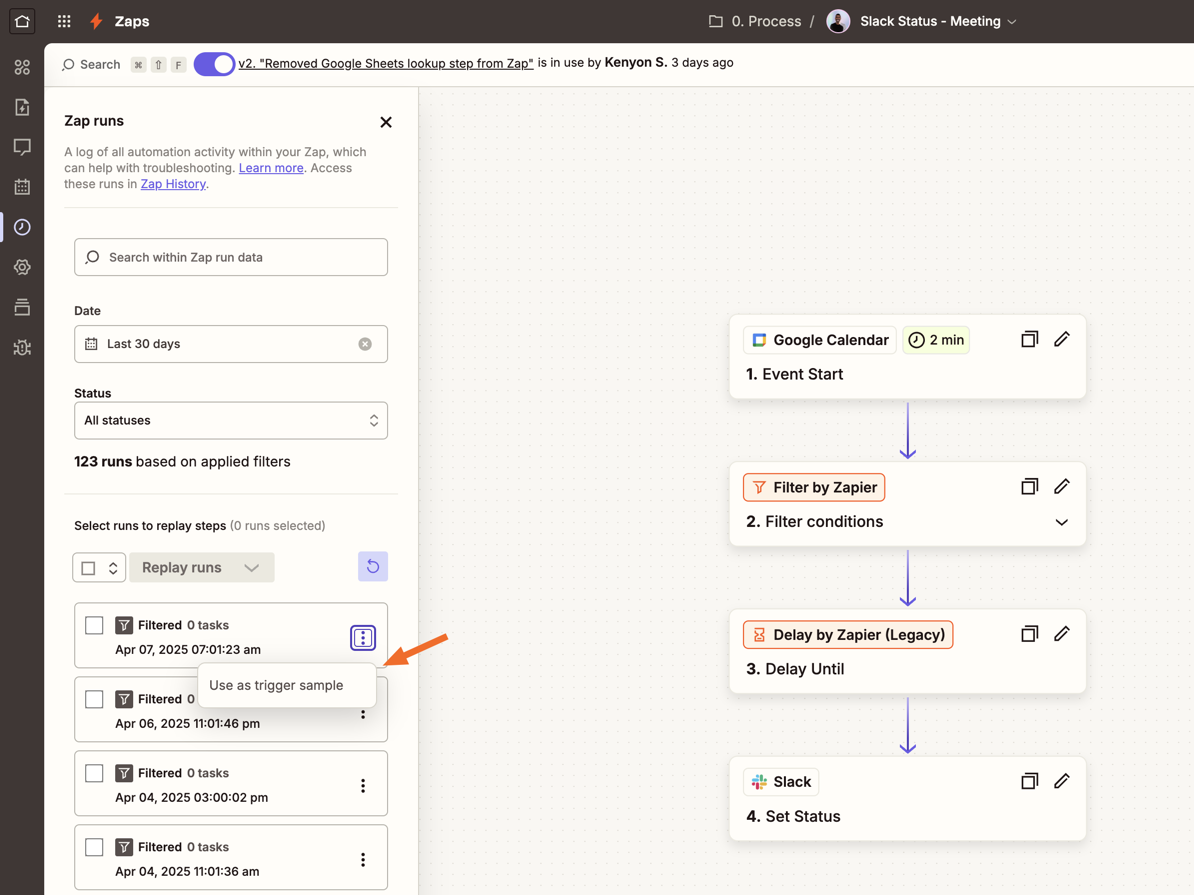
Task: Open the home icon in the top bar
Action: click(22, 21)
